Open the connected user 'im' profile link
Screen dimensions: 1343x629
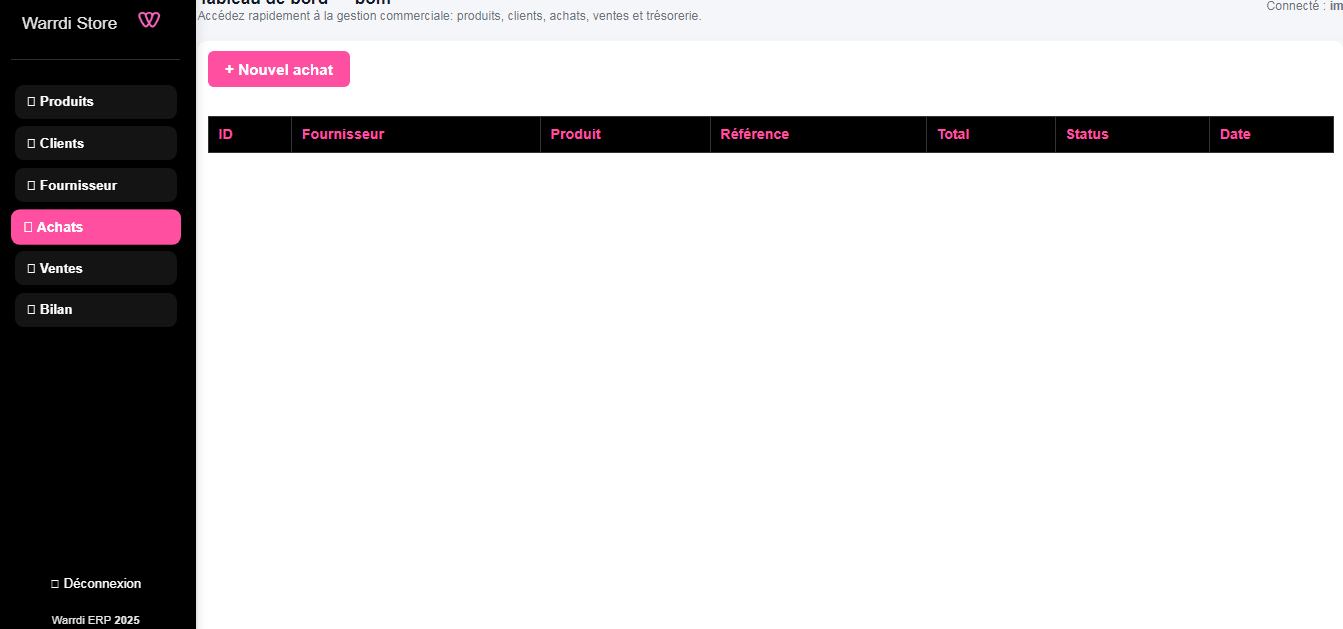[x=1337, y=6]
